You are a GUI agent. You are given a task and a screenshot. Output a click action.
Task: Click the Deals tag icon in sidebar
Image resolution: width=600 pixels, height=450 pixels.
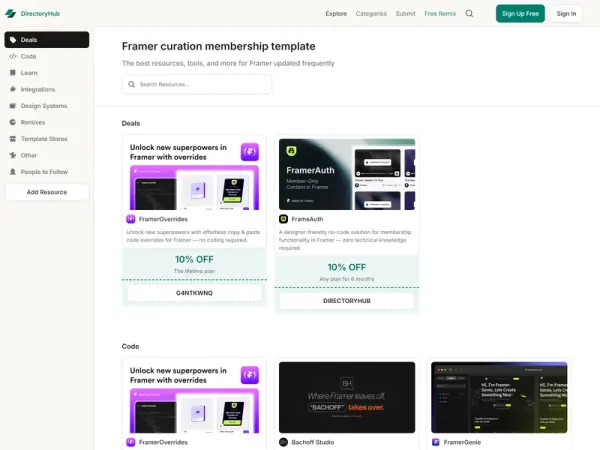pos(13,40)
